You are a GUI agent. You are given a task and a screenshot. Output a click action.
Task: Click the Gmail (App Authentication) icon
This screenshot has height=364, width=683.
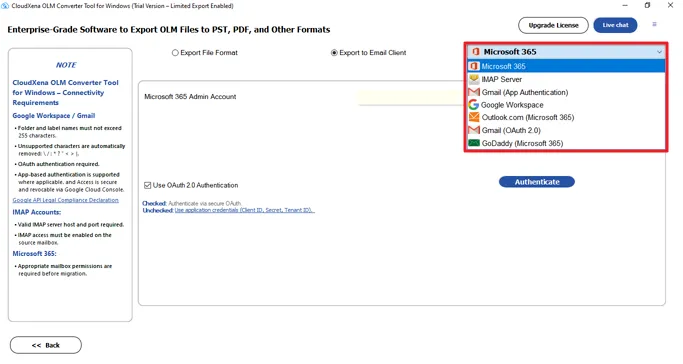tap(474, 92)
